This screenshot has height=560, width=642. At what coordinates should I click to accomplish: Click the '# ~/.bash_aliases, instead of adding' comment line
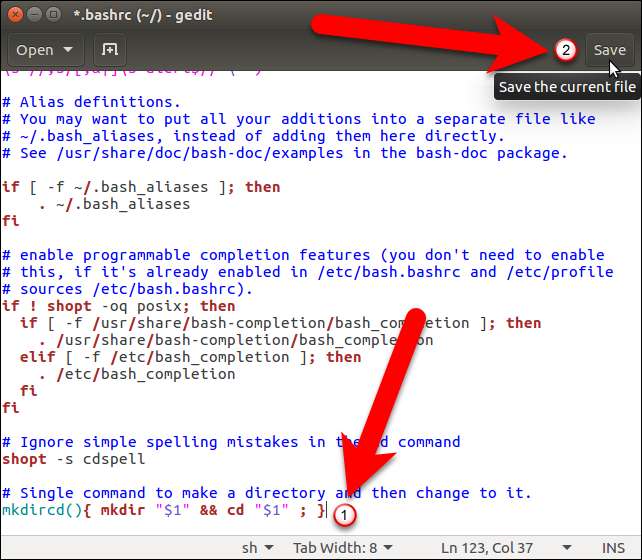coord(253,136)
